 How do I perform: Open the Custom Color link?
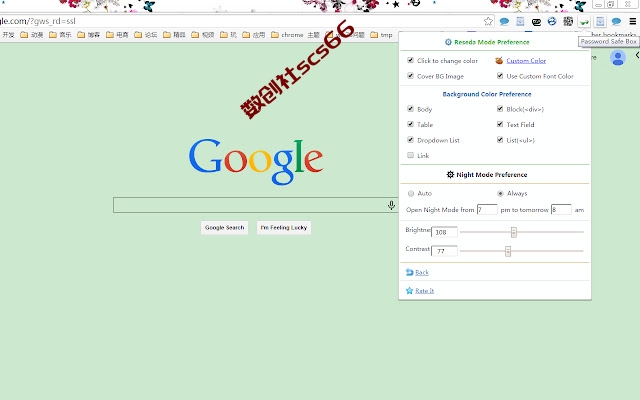[526, 60]
